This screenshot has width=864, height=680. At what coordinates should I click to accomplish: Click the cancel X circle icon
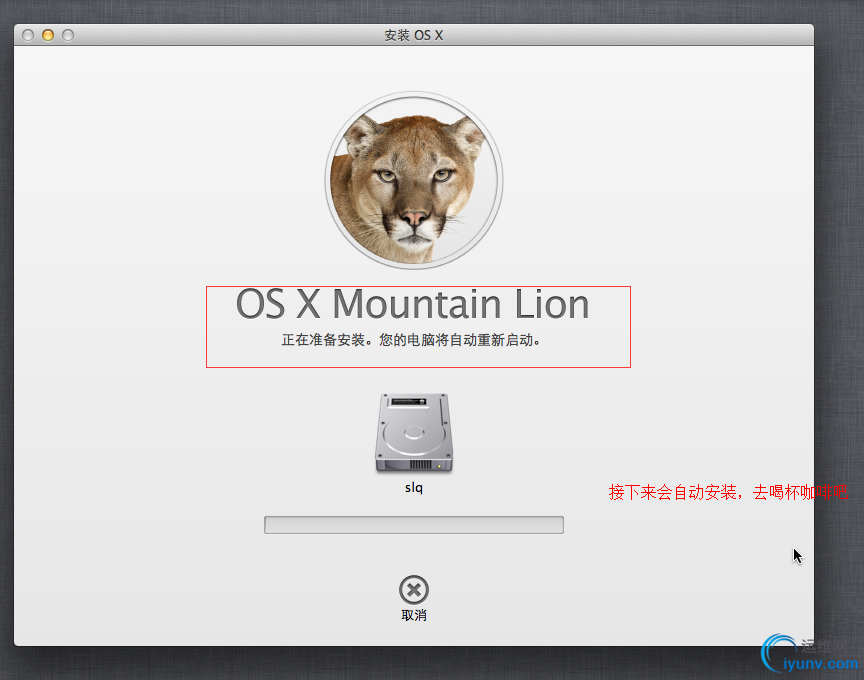(414, 590)
